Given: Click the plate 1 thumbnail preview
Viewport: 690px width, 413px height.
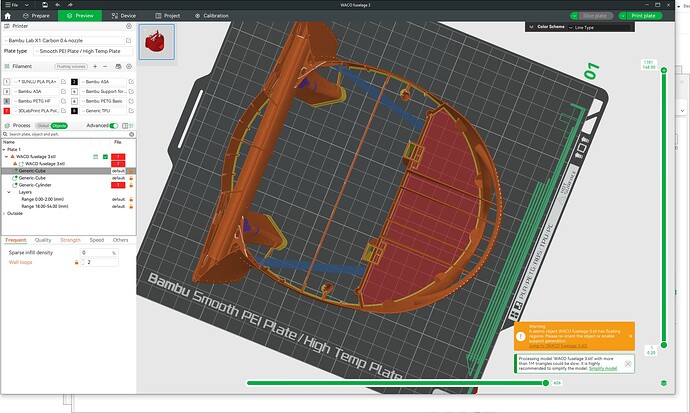Looking at the screenshot, I should (157, 42).
